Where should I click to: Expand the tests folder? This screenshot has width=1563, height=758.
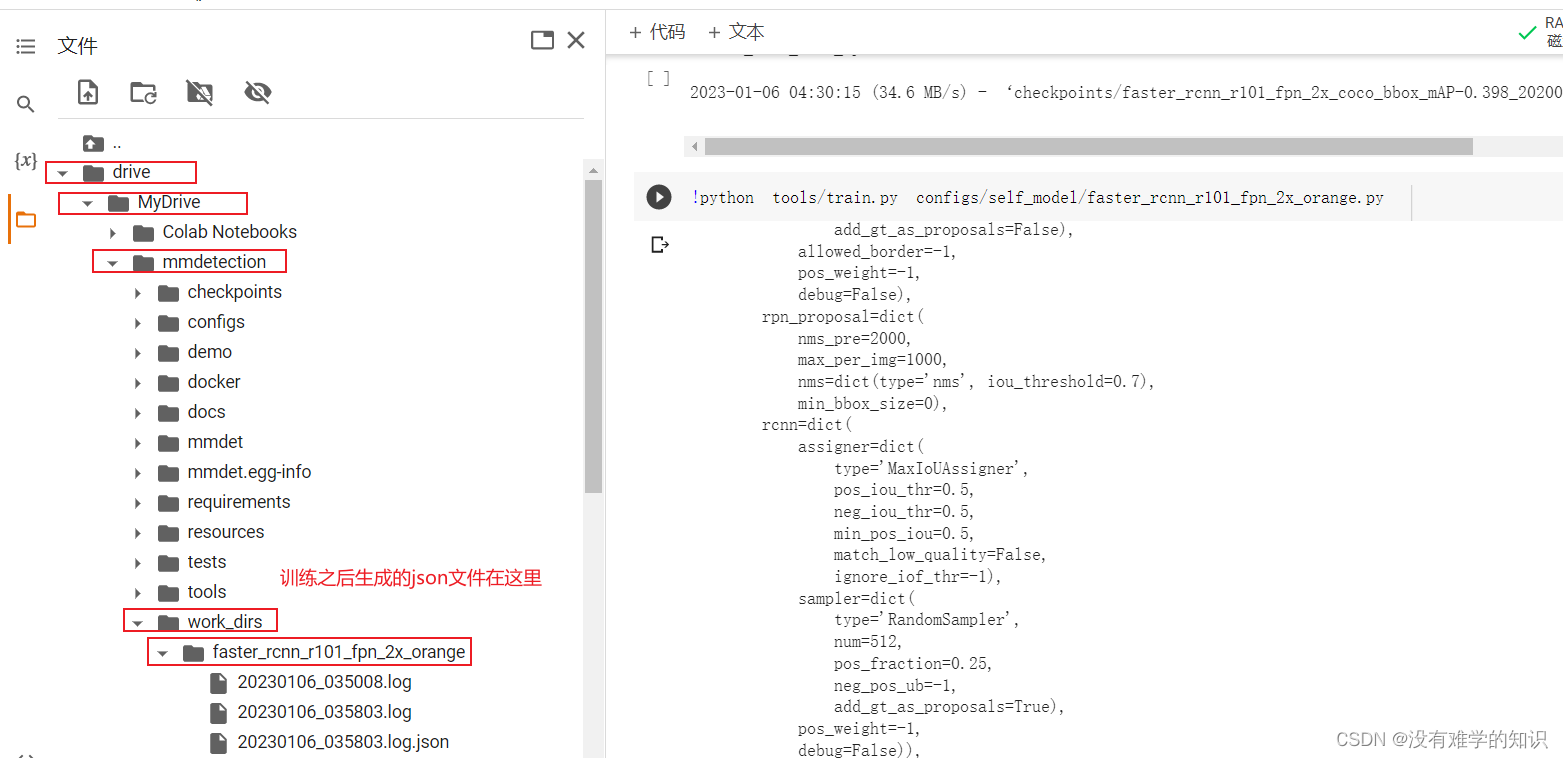[138, 563]
